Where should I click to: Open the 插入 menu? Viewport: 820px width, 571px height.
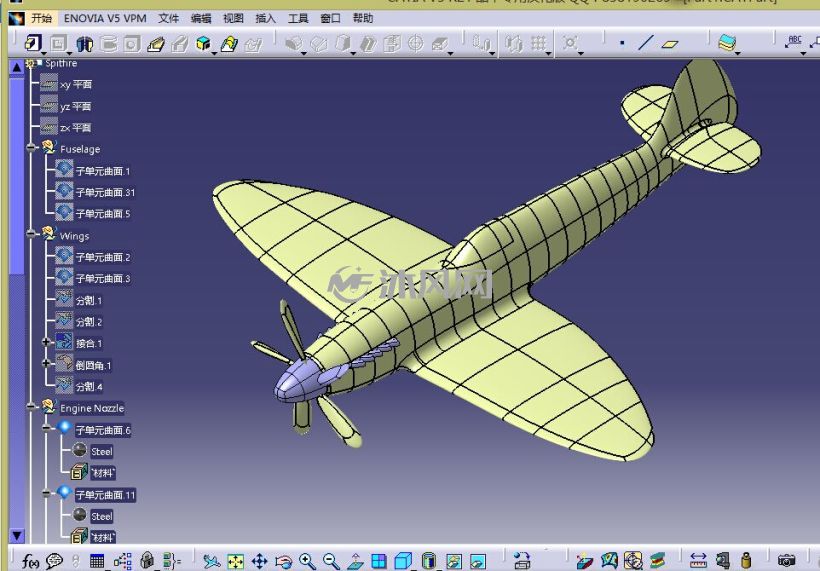[x=266, y=18]
